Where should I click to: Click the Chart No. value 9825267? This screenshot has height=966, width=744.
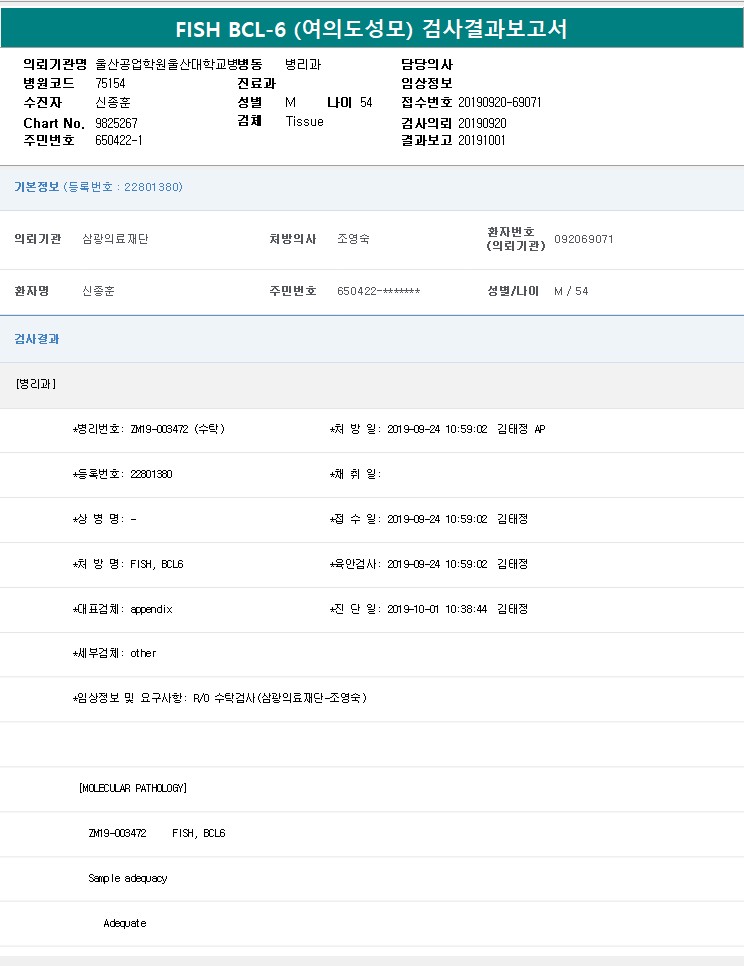tap(116, 122)
